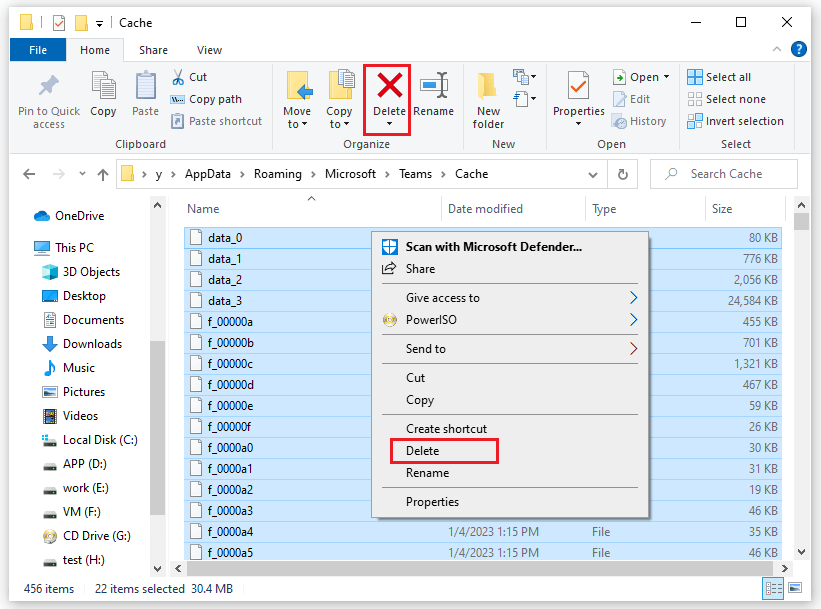The width and height of the screenshot is (821, 609).
Task: Click AppData in the breadcrumb path
Action: pos(207,174)
